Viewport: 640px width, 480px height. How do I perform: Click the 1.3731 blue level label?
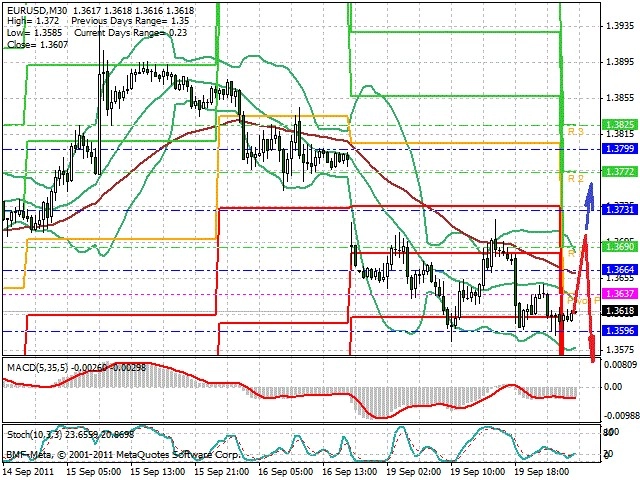tap(620, 209)
